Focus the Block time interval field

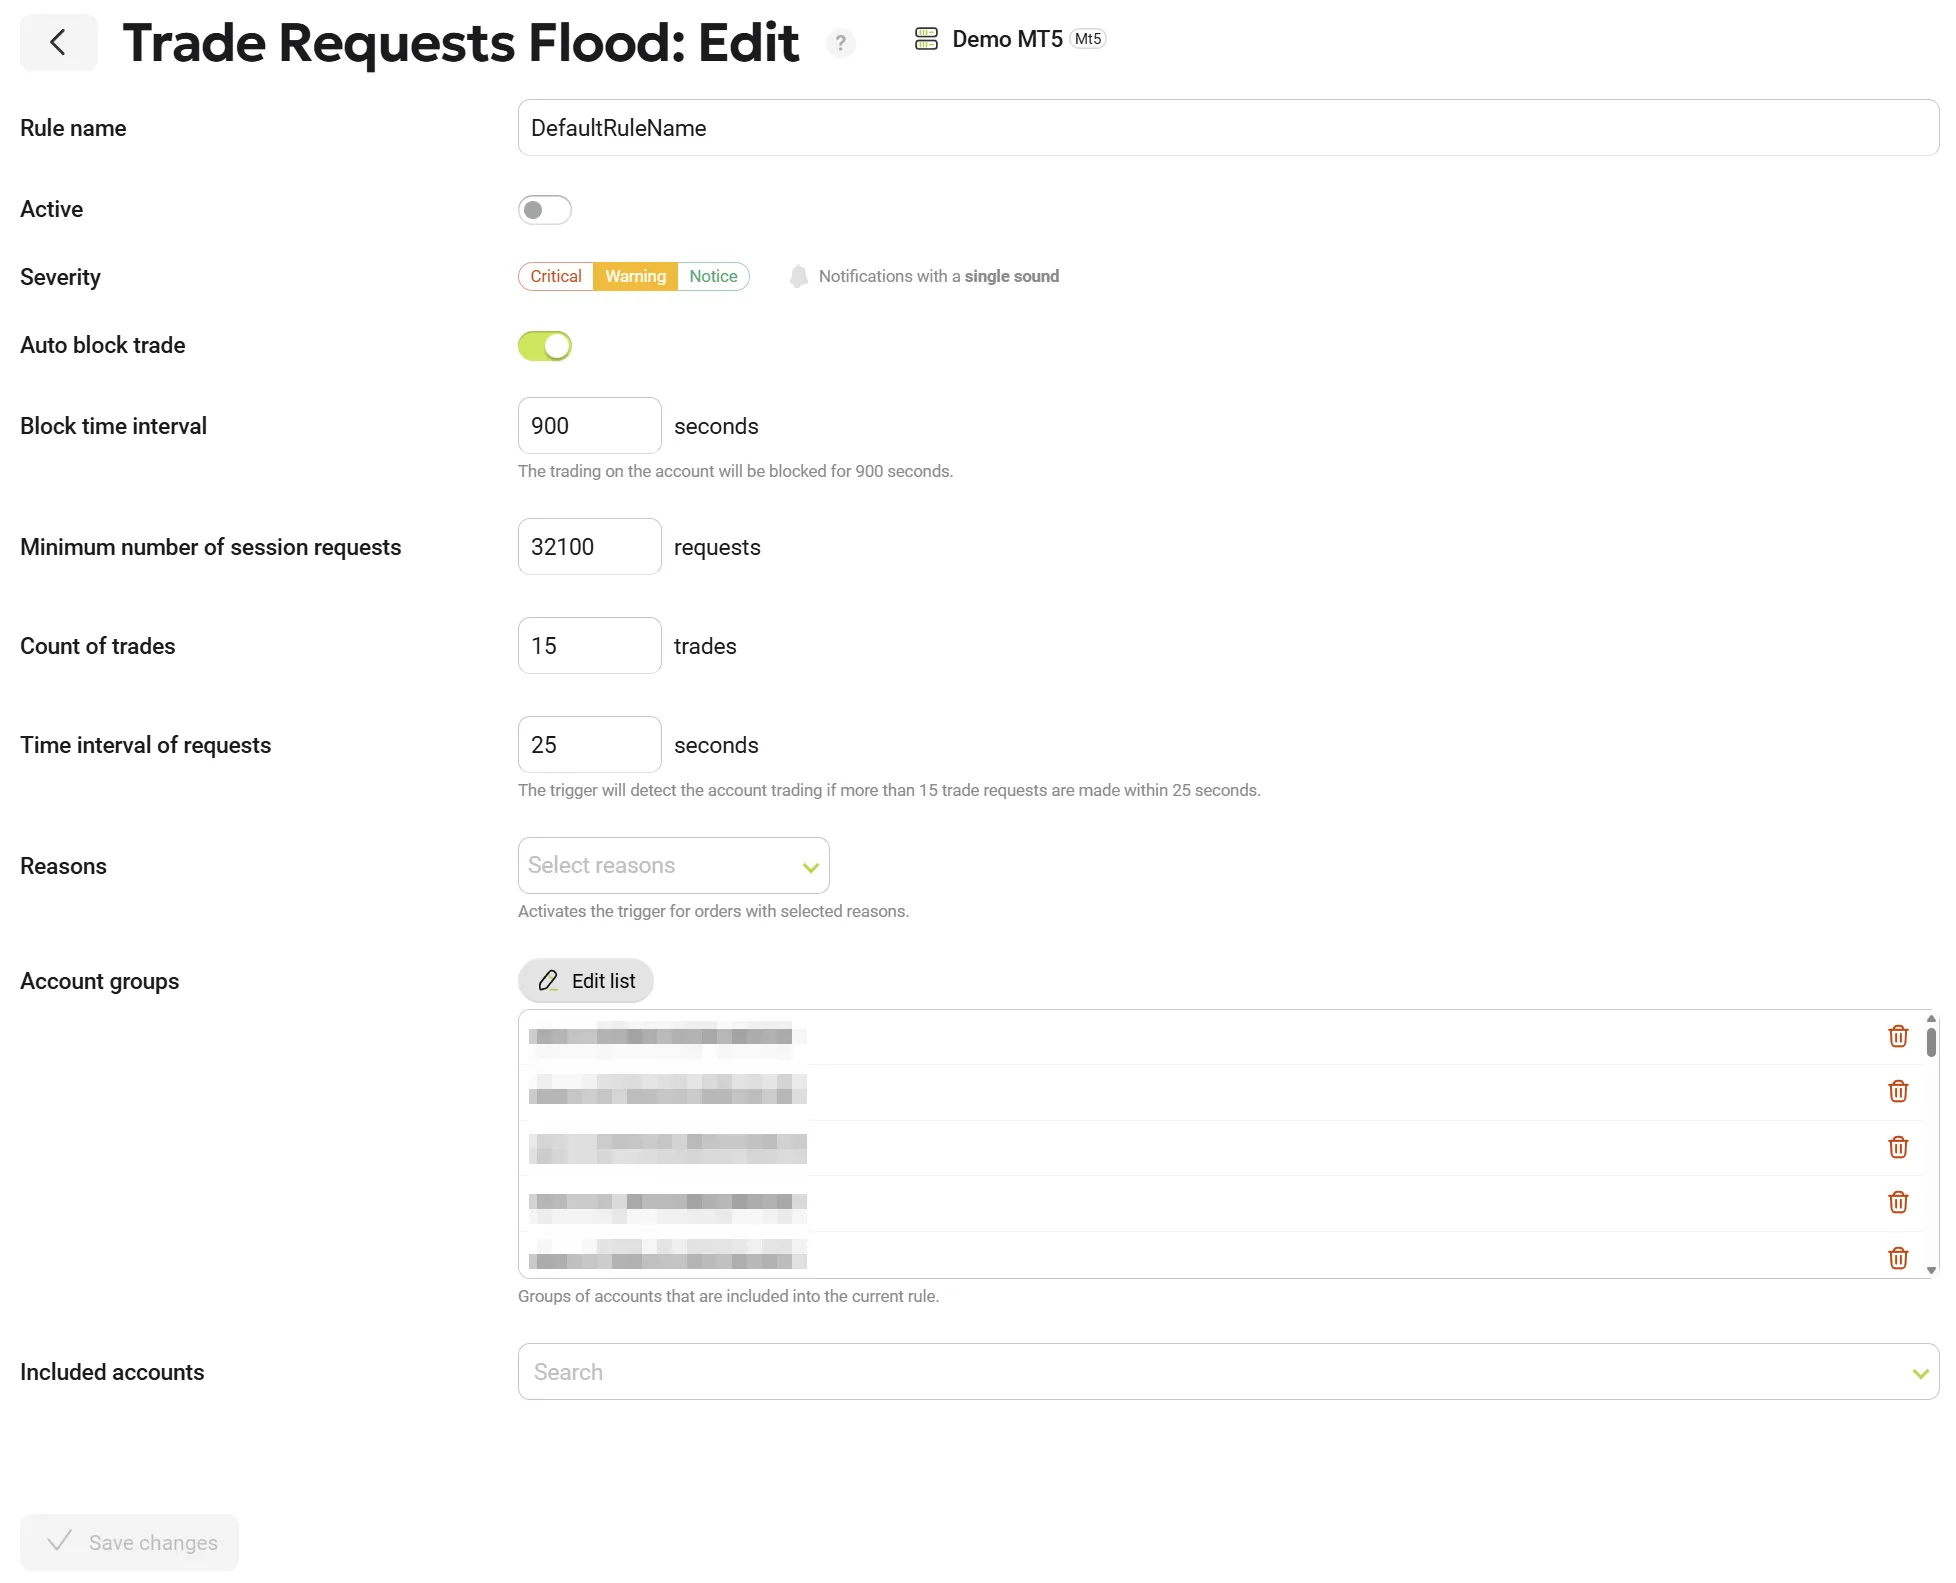click(589, 426)
